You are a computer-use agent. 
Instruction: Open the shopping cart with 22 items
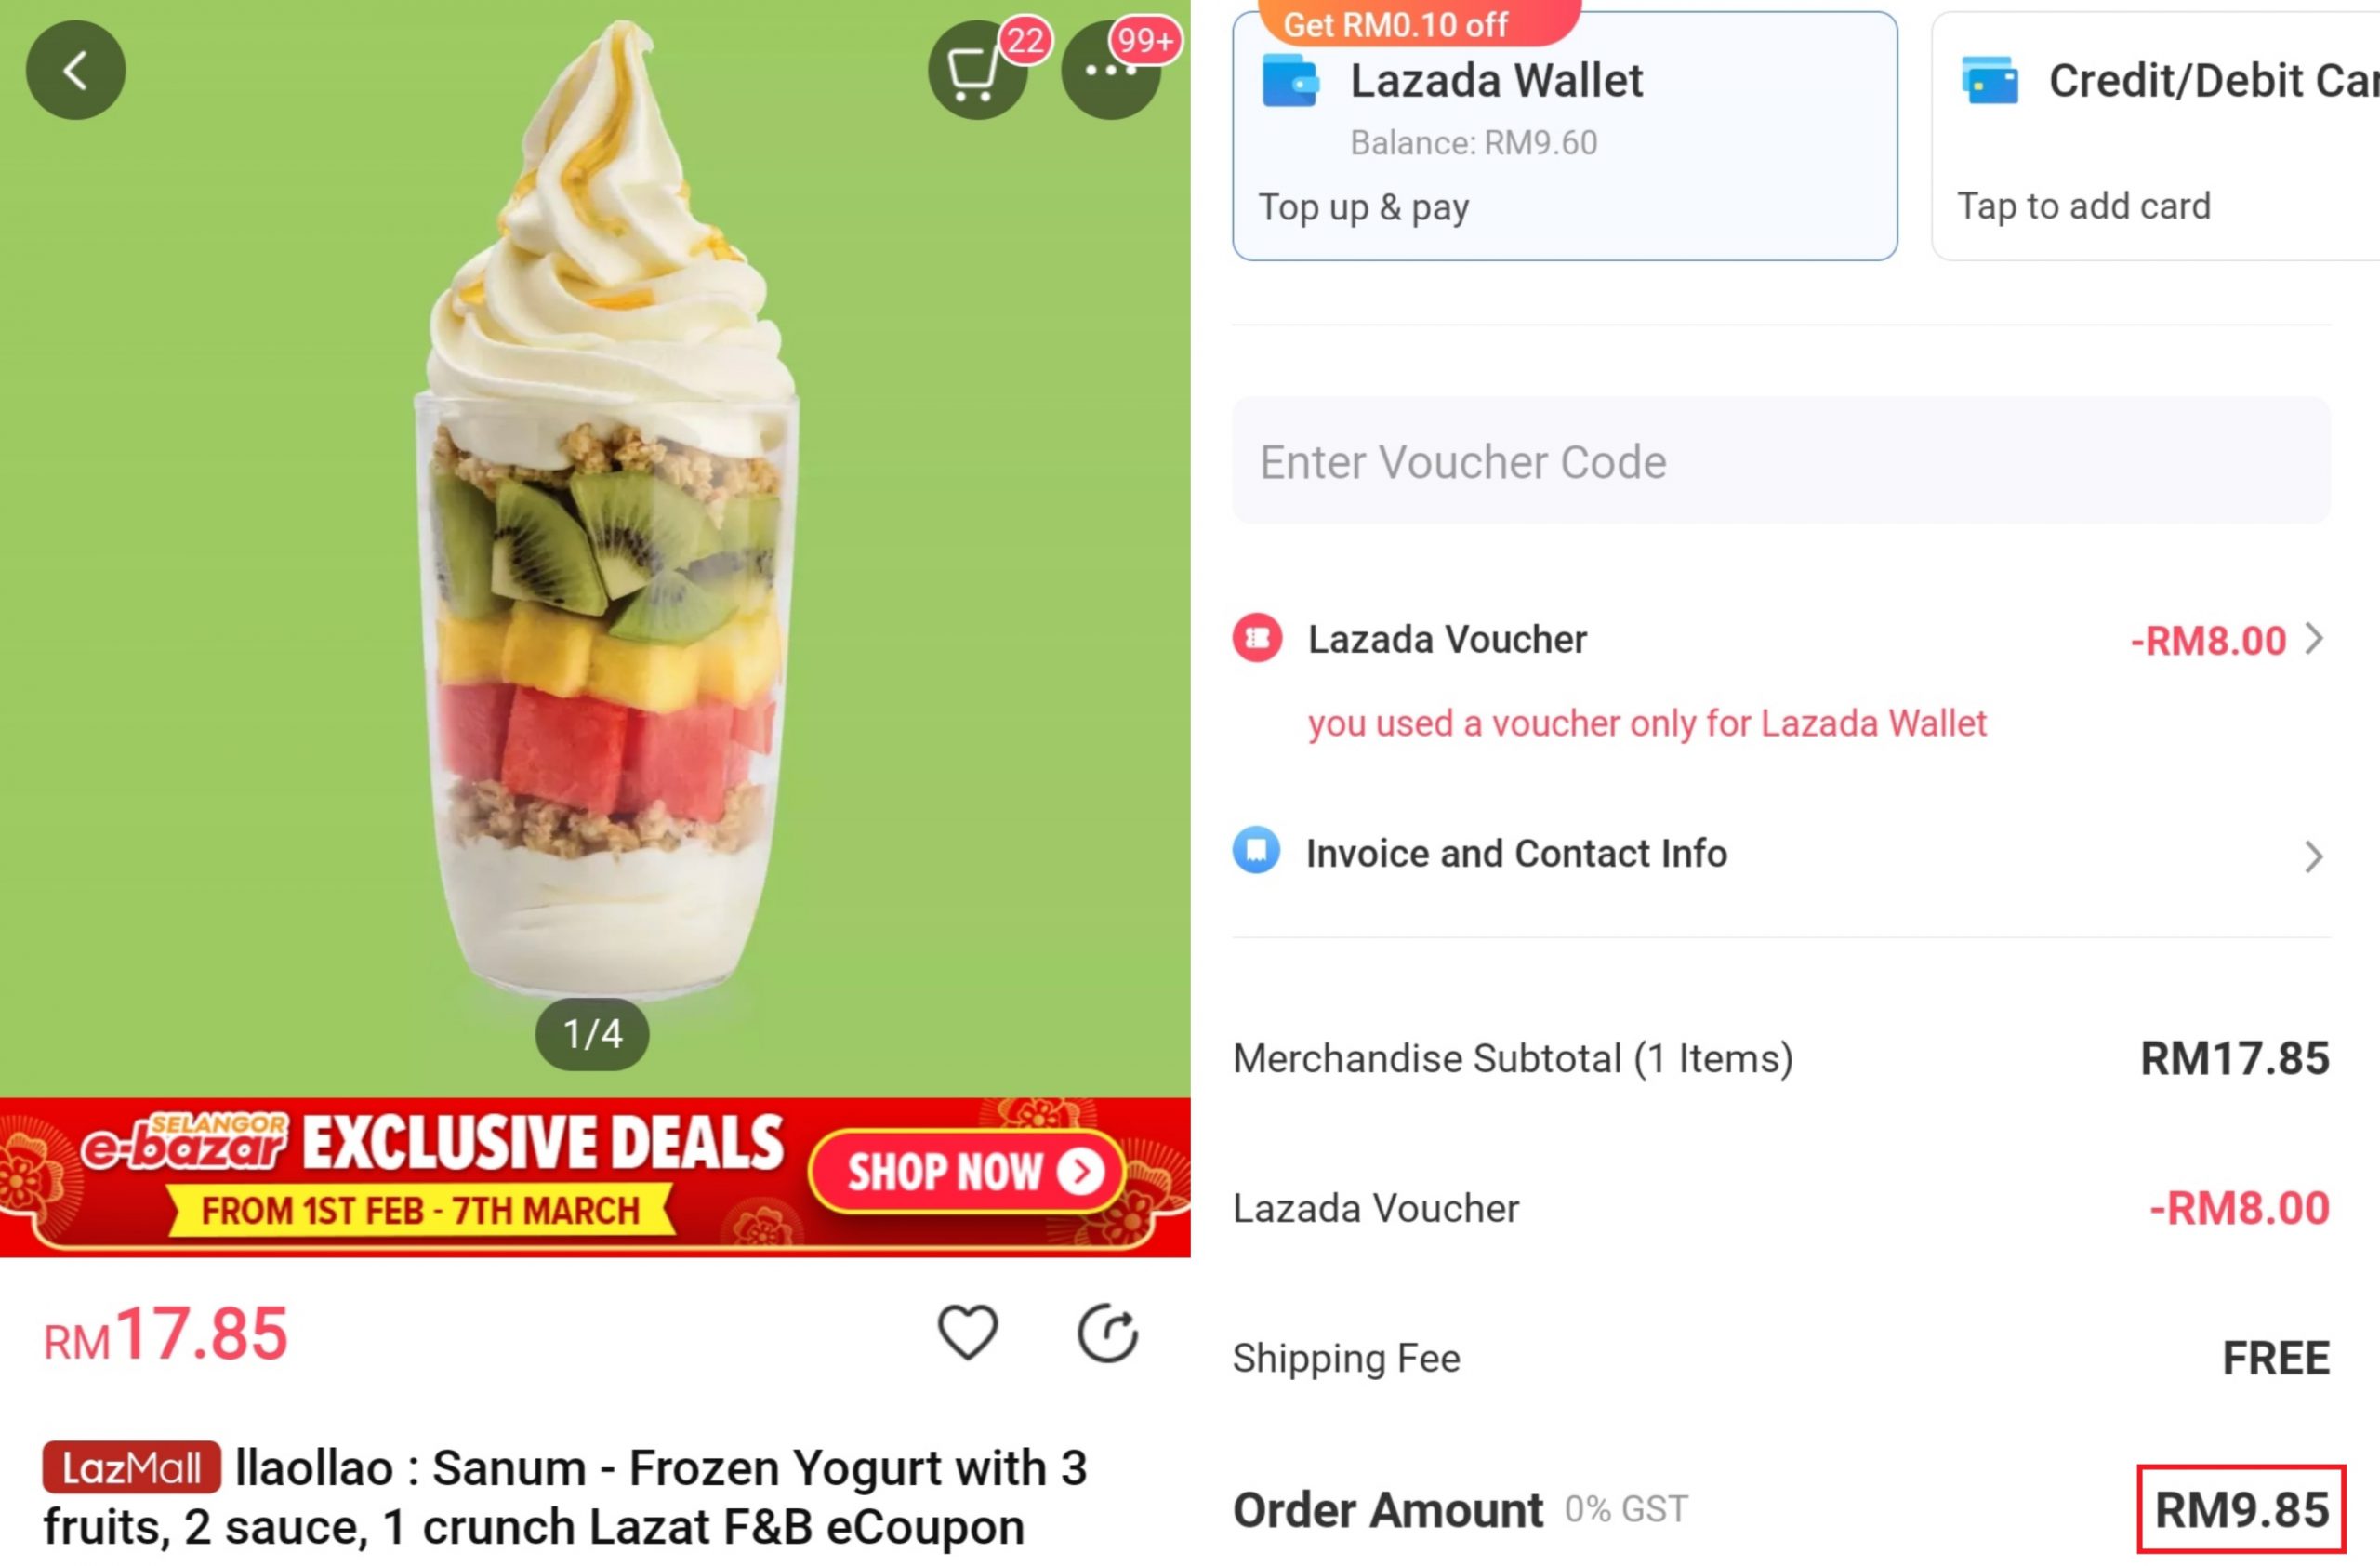pyautogui.click(x=977, y=70)
